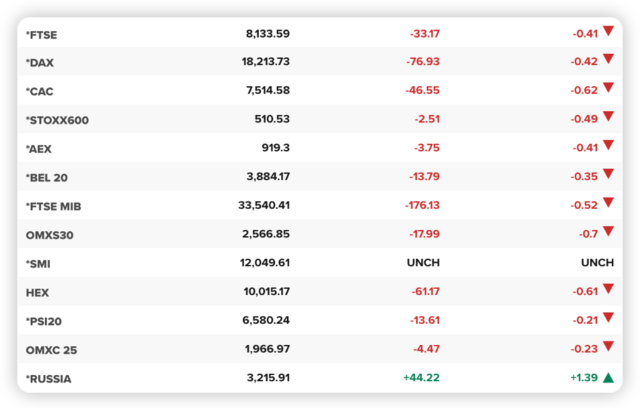640x410 pixels.
Task: Click the RUSSIA change value +44.22
Action: pos(422,378)
